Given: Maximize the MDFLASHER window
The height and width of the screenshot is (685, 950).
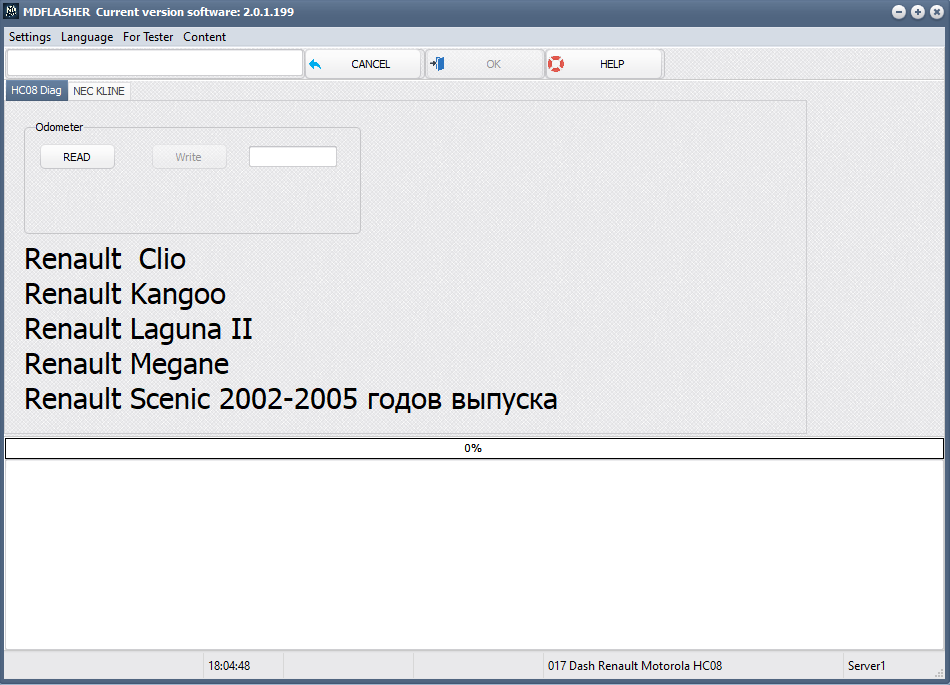Looking at the screenshot, I should click(x=918, y=12).
